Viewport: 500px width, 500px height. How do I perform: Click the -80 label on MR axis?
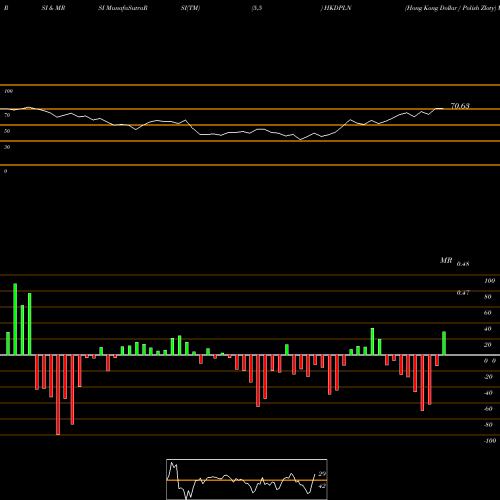488,425
